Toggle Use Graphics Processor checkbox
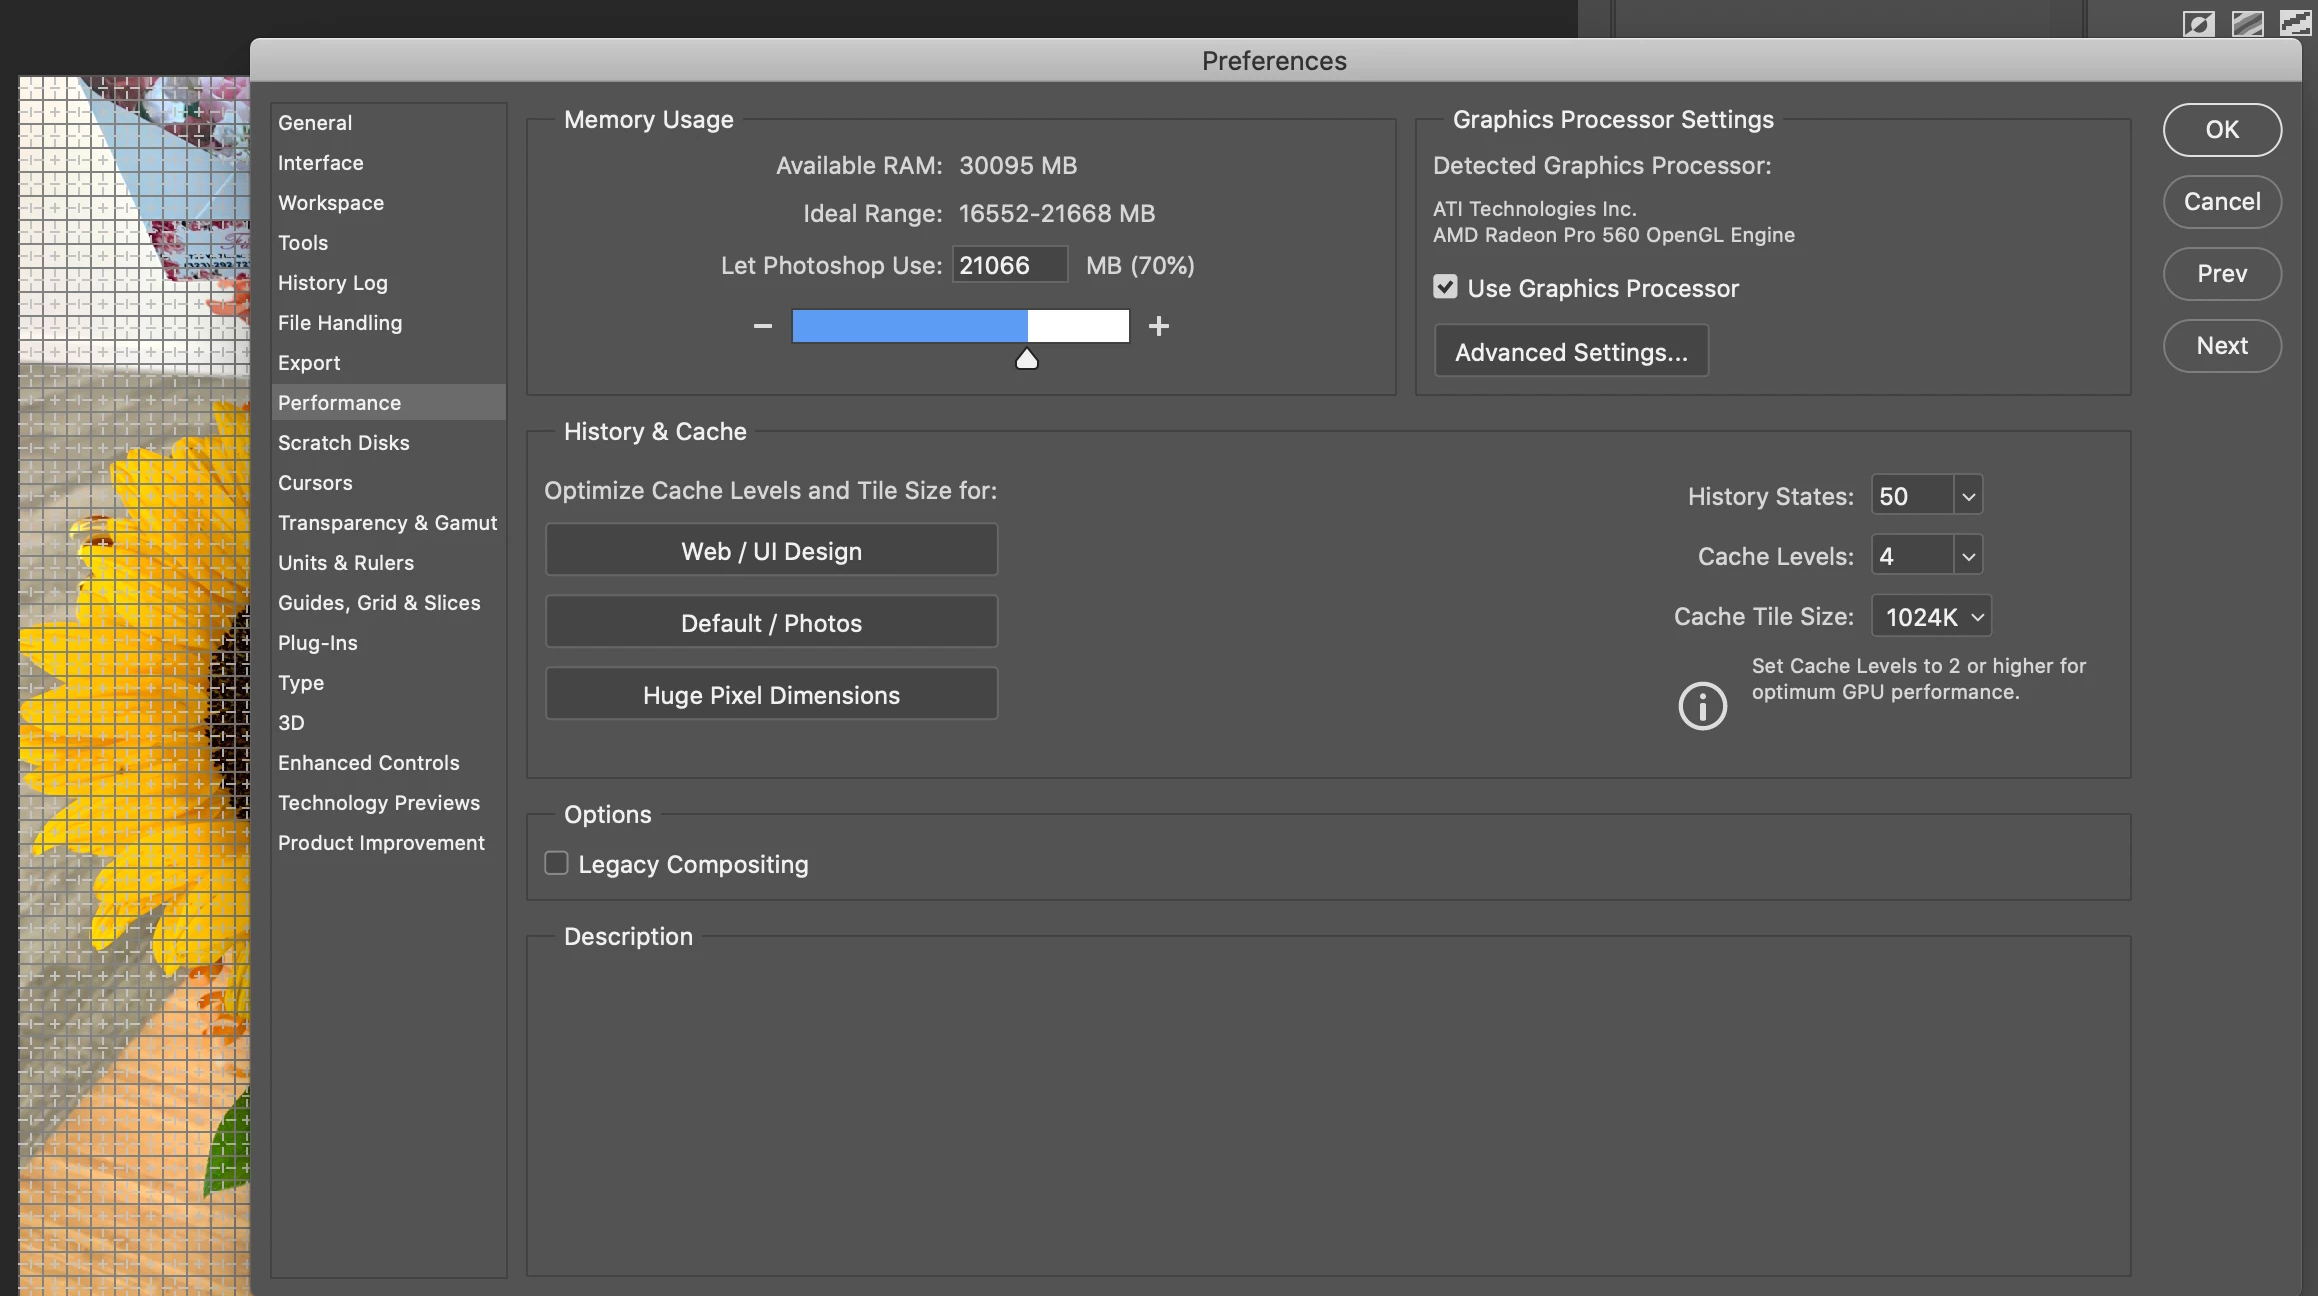 click(x=1445, y=287)
